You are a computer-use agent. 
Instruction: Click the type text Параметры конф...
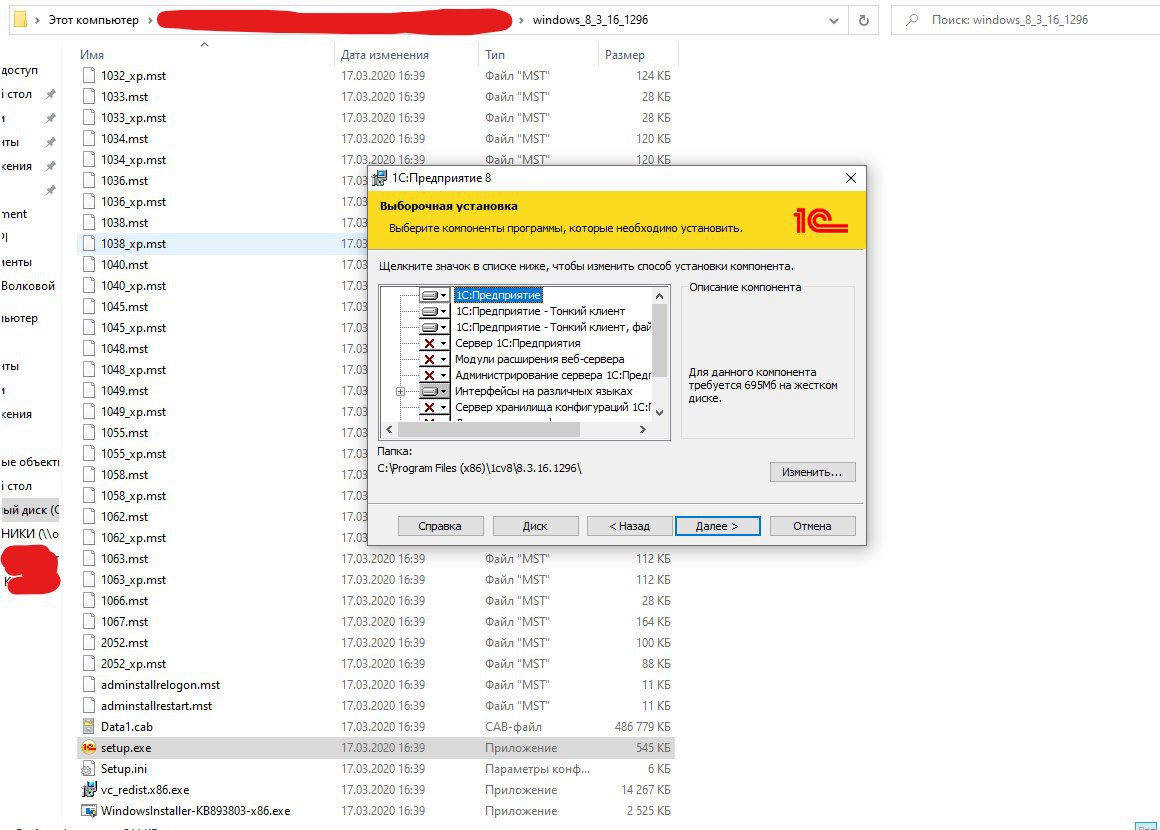click(537, 769)
